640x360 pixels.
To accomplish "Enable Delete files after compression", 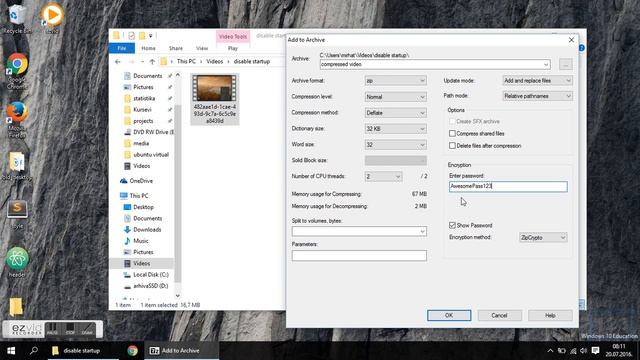I will (x=452, y=146).
